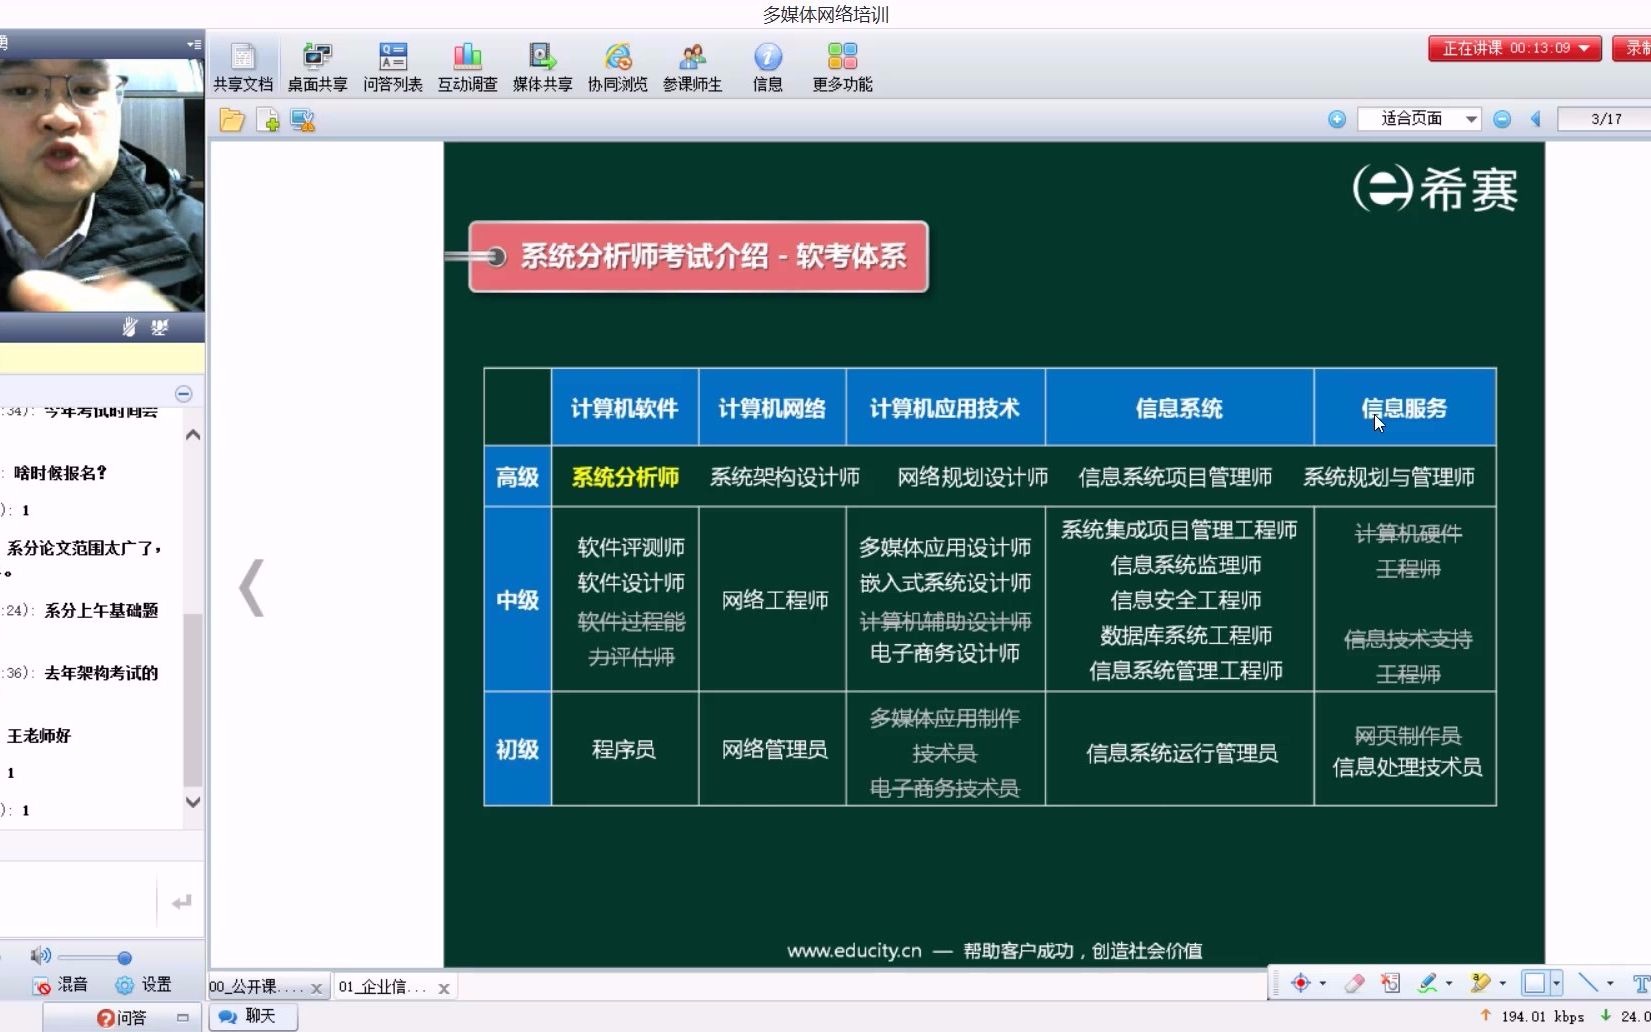This screenshot has width=1651, height=1032.
Task: Open 设置 settings with gear icon
Action: tap(144, 985)
